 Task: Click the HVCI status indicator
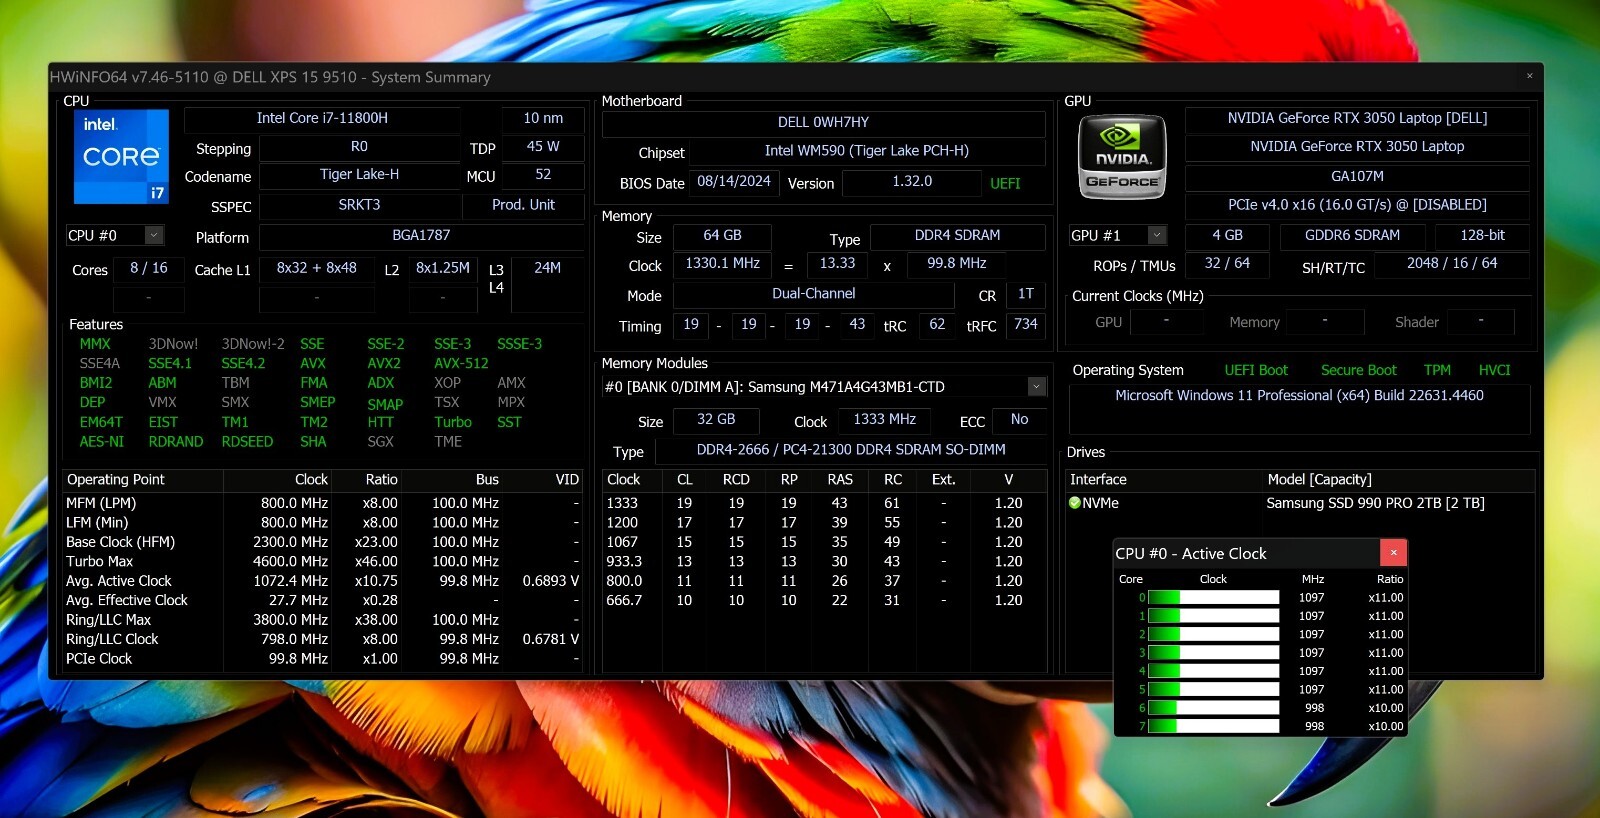[1494, 370]
